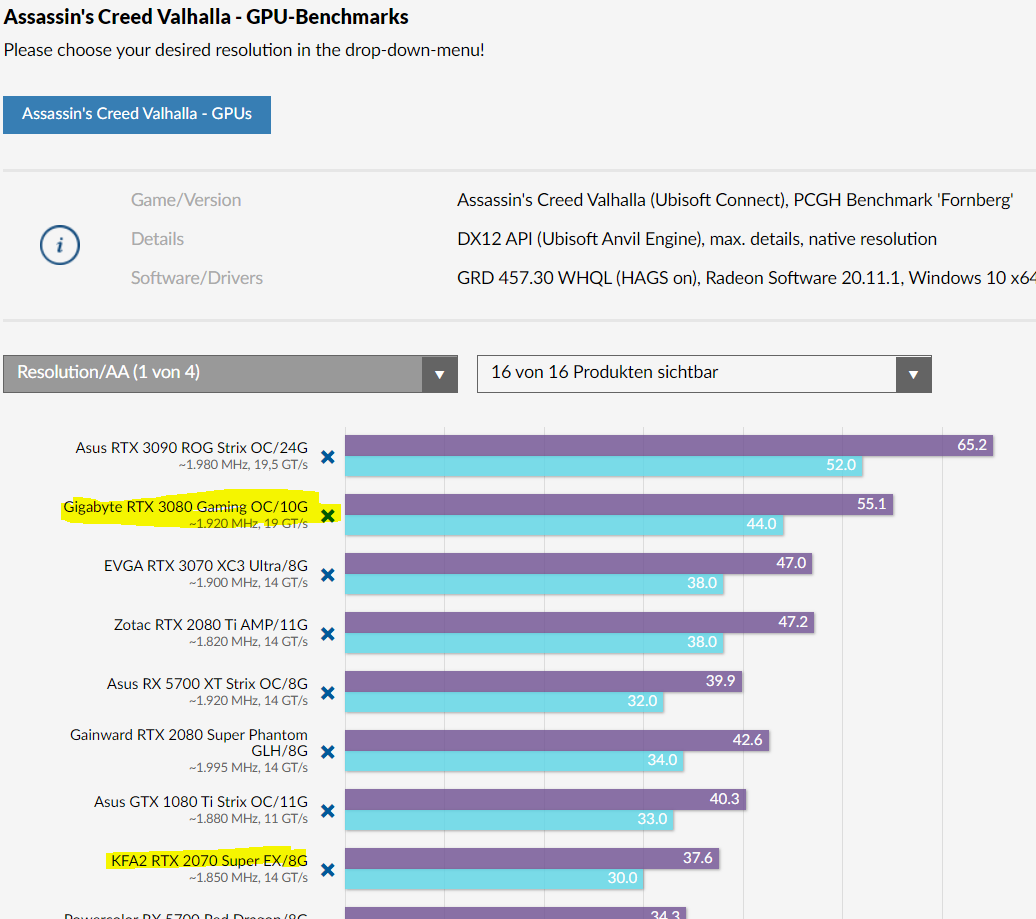Click the purple 39.9 bar of RX 5700 XT
The height and width of the screenshot is (919, 1036).
[x=543, y=681]
